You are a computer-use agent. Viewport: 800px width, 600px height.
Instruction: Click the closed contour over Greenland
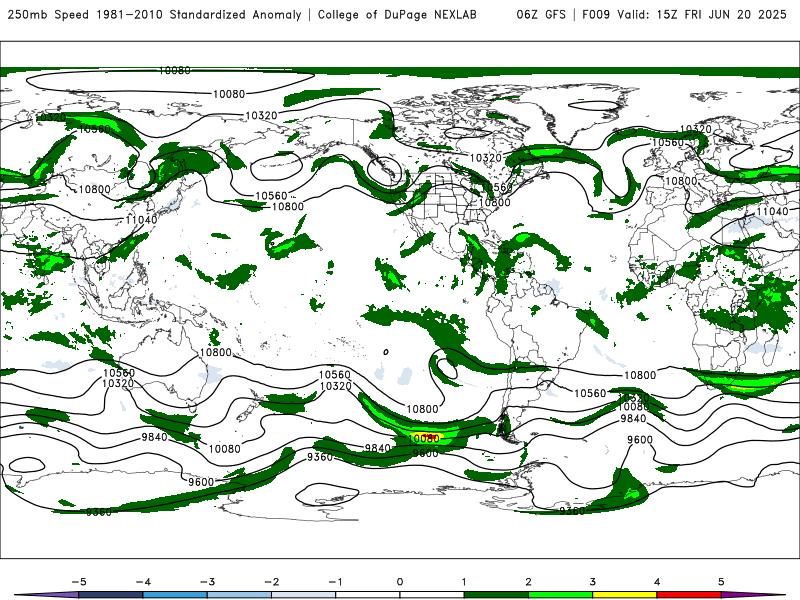(x=593, y=106)
